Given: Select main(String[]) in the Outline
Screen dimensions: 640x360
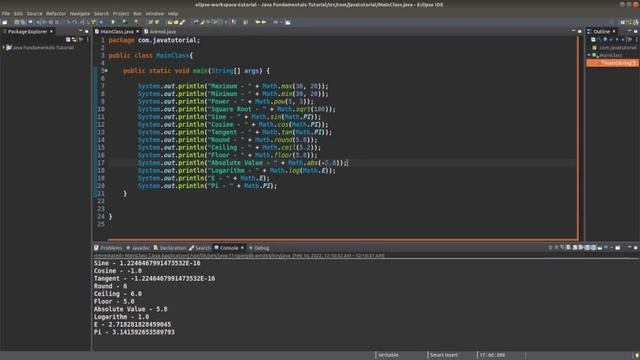Looking at the screenshot, I should click(x=613, y=63).
